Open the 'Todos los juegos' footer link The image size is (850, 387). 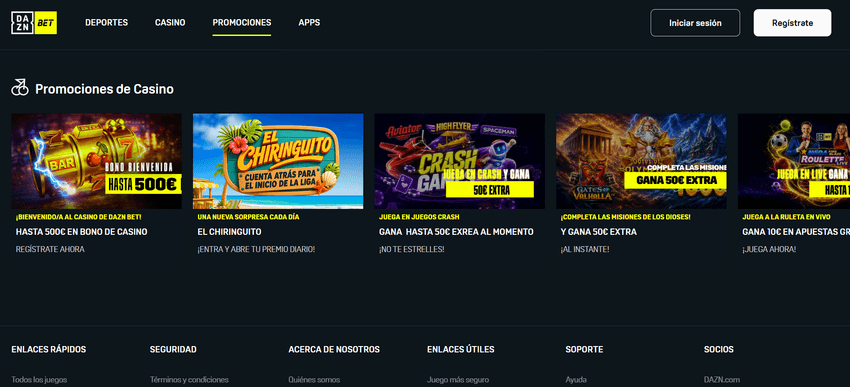coord(39,380)
